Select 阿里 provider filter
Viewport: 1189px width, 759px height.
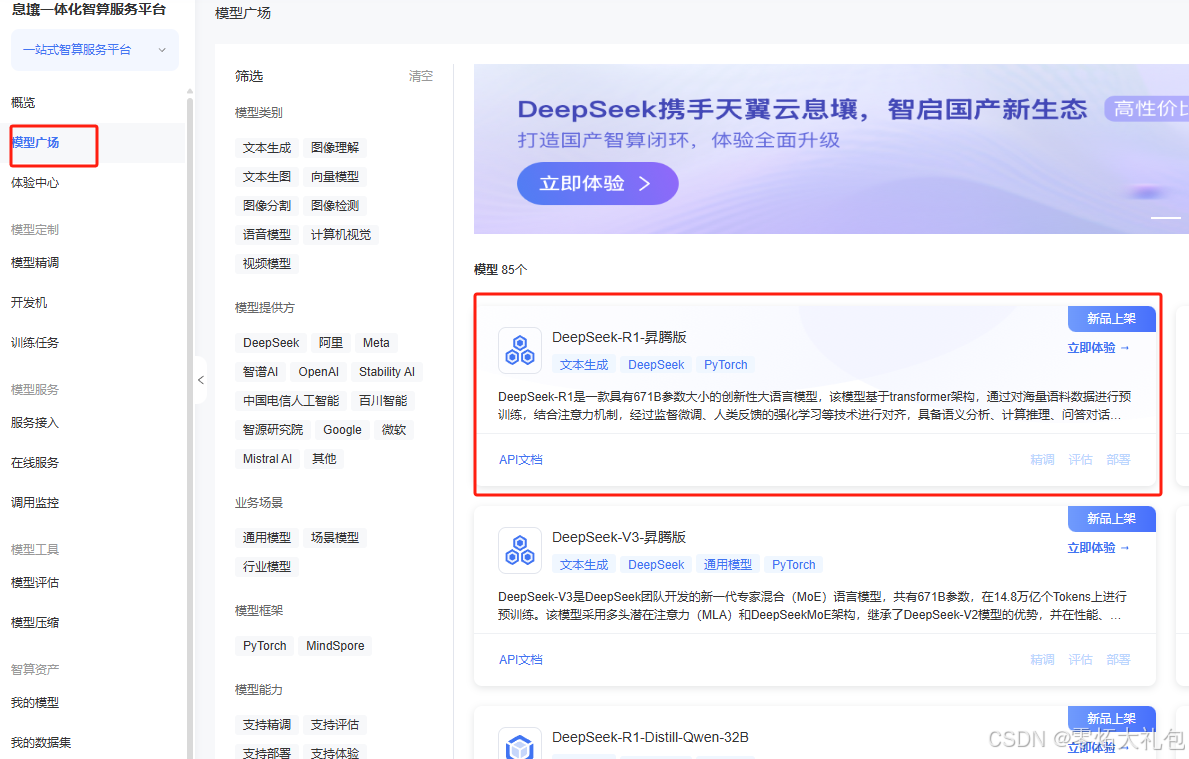click(331, 343)
